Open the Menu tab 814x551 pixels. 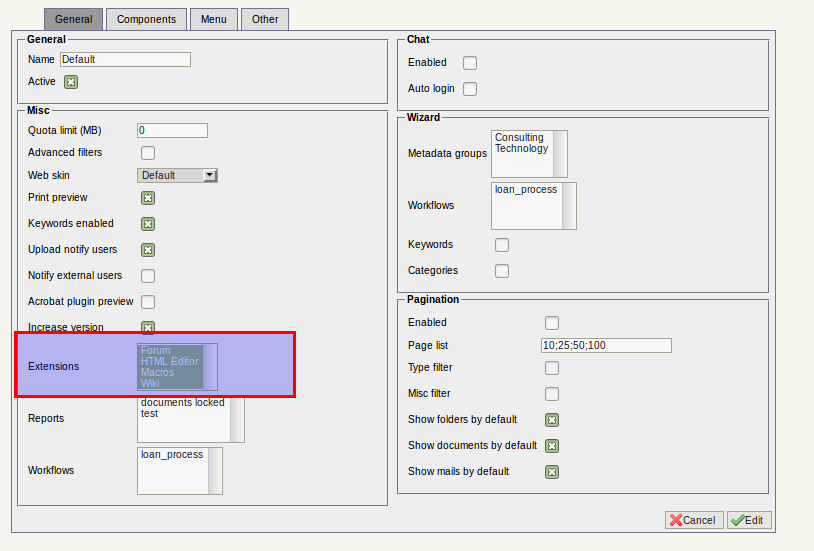click(213, 19)
